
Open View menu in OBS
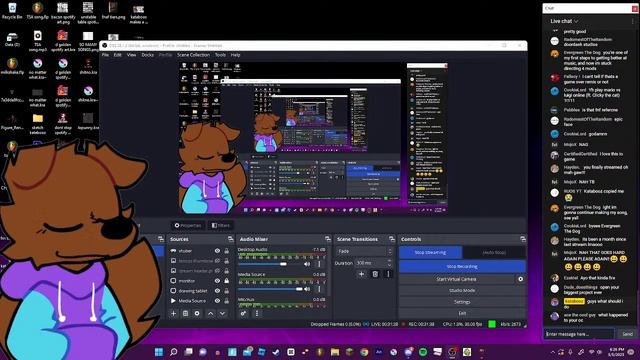click(131, 55)
